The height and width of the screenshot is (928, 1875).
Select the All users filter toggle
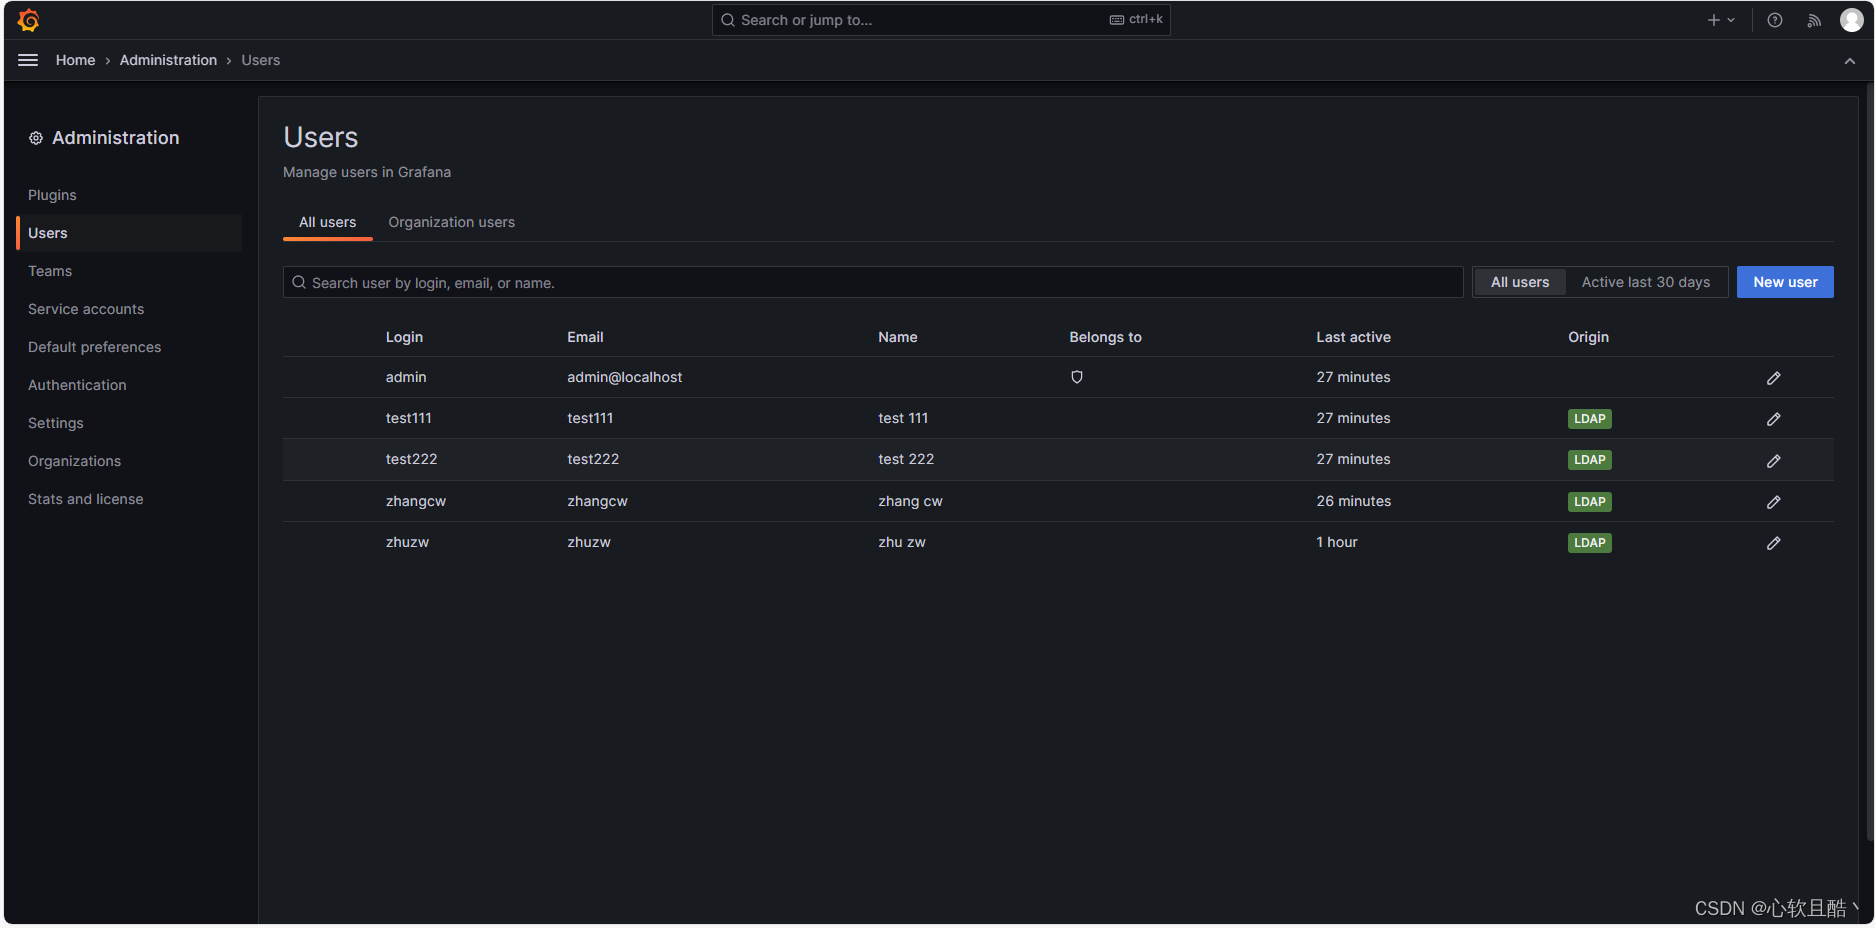pyautogui.click(x=1519, y=282)
